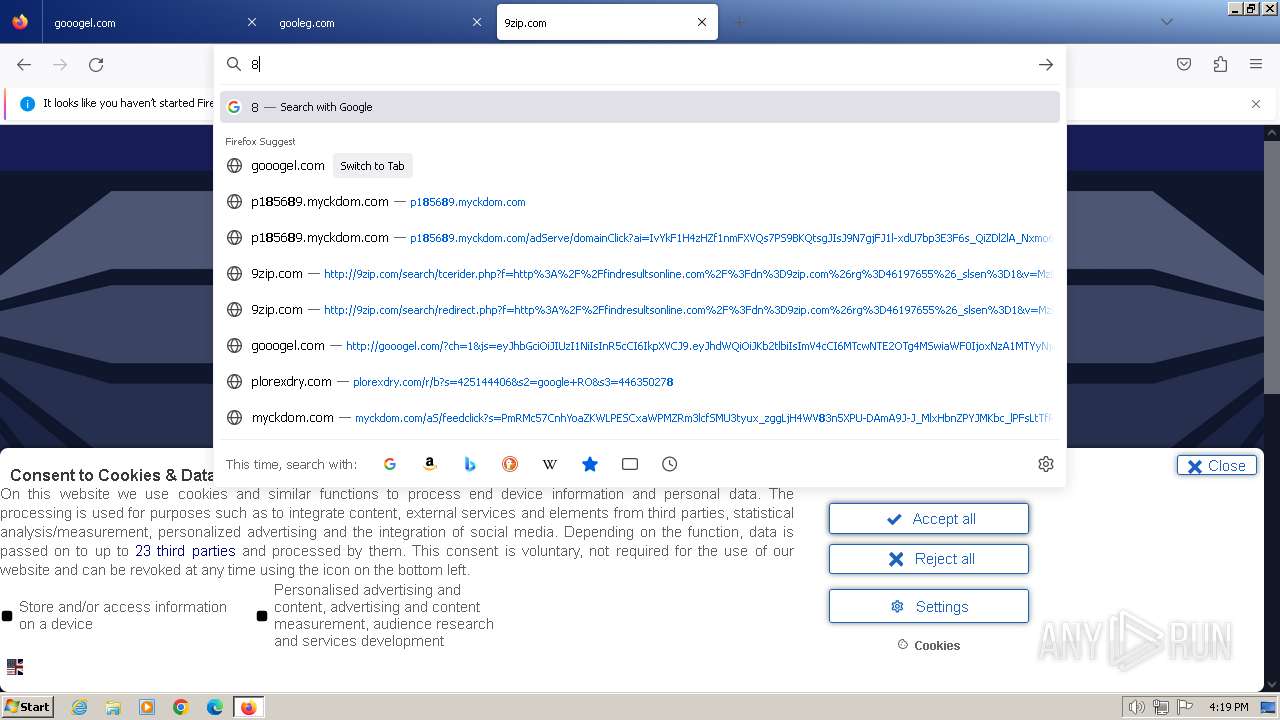
Task: Choose plorexdry.com suggestion
Action: coord(640,382)
